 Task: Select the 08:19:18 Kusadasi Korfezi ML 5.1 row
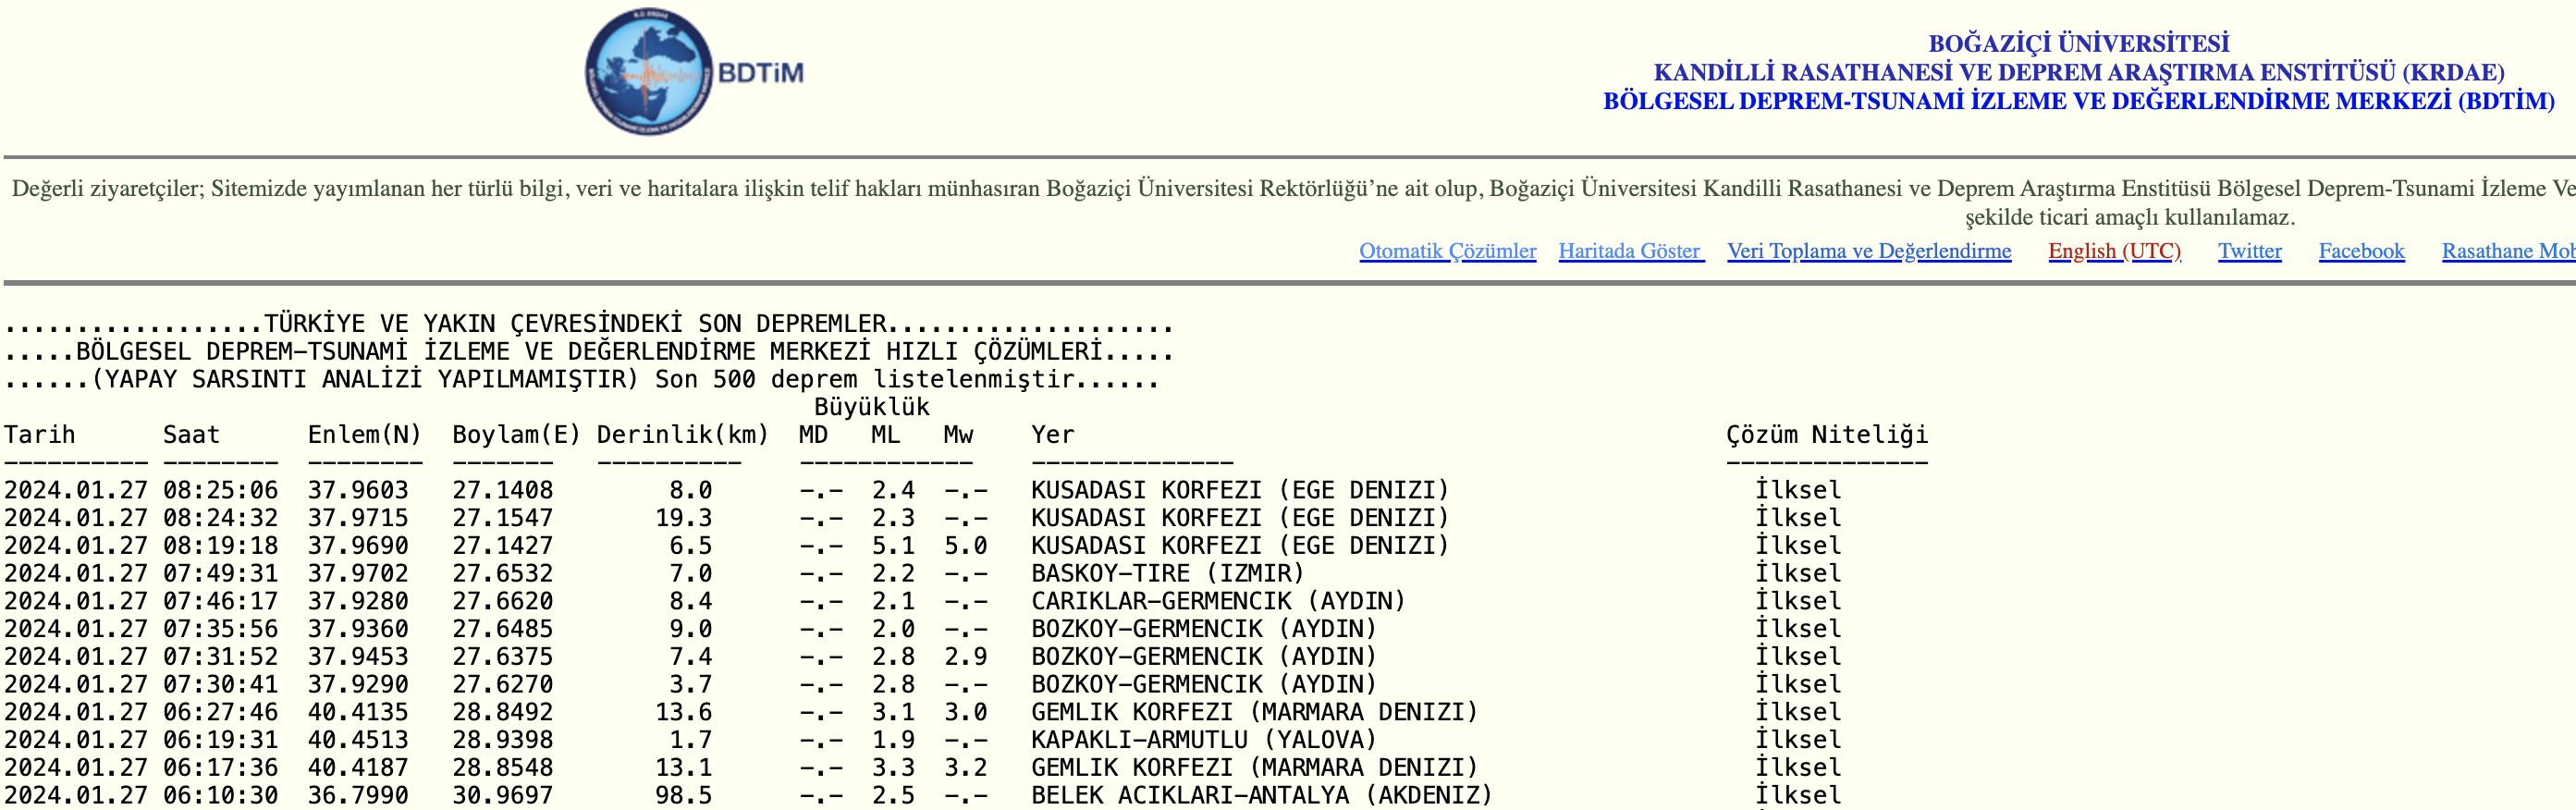tap(725, 546)
